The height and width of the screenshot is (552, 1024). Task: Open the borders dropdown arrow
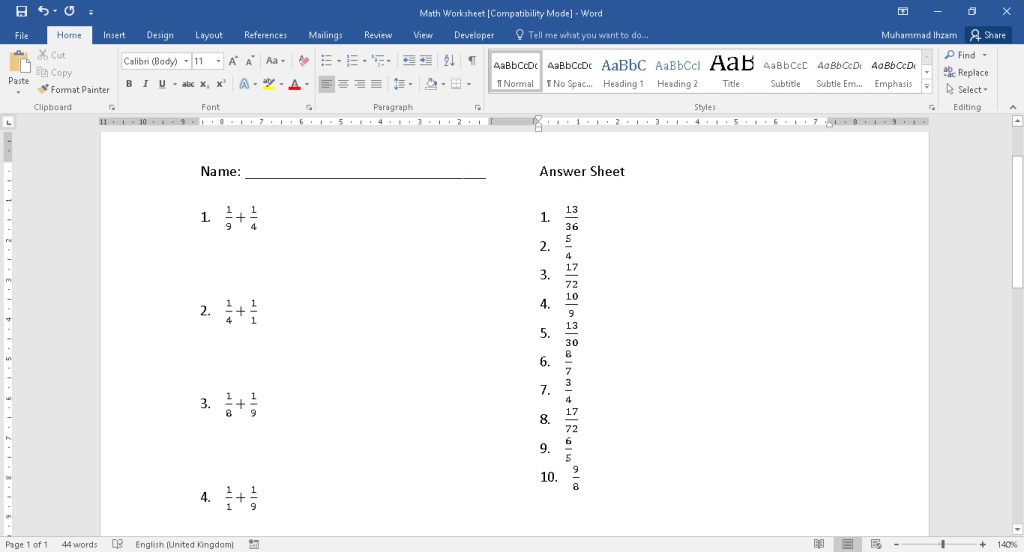(x=468, y=84)
